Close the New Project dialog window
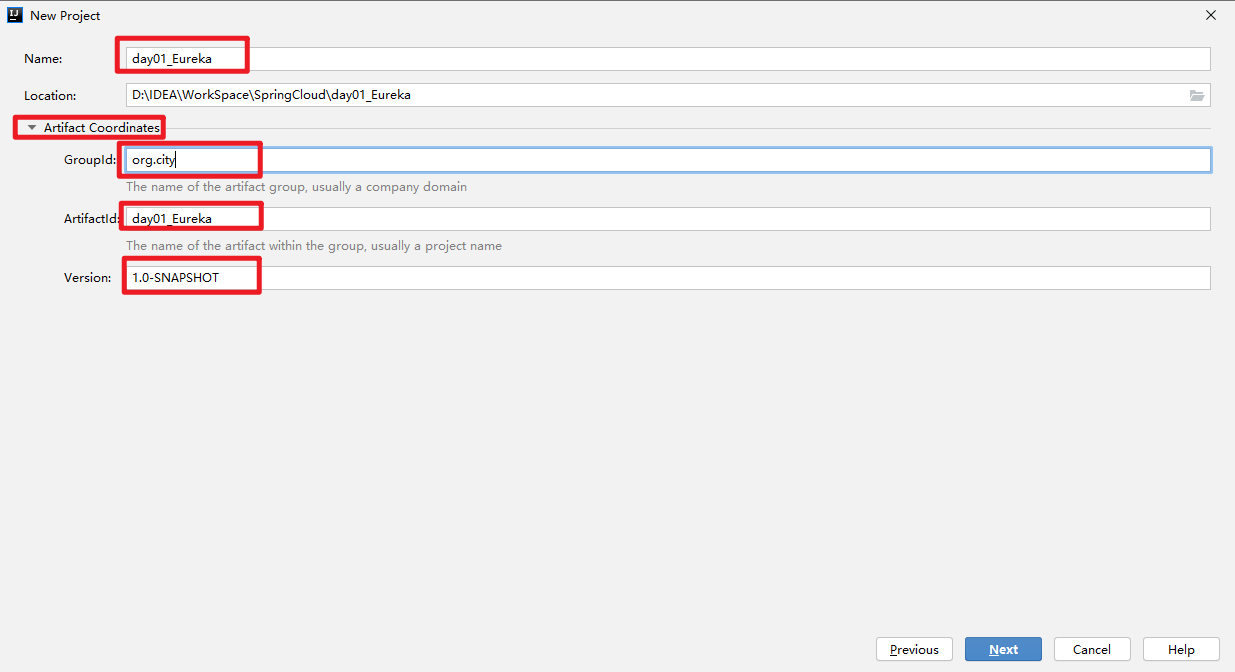This screenshot has width=1235, height=672. [x=1211, y=15]
